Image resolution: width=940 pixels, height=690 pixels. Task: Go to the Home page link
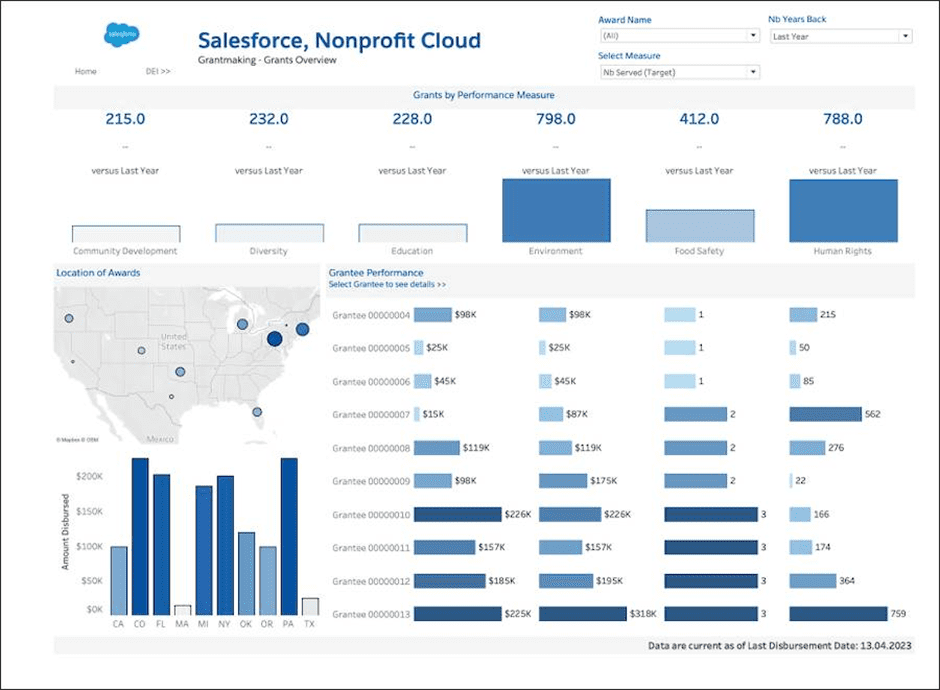[86, 72]
